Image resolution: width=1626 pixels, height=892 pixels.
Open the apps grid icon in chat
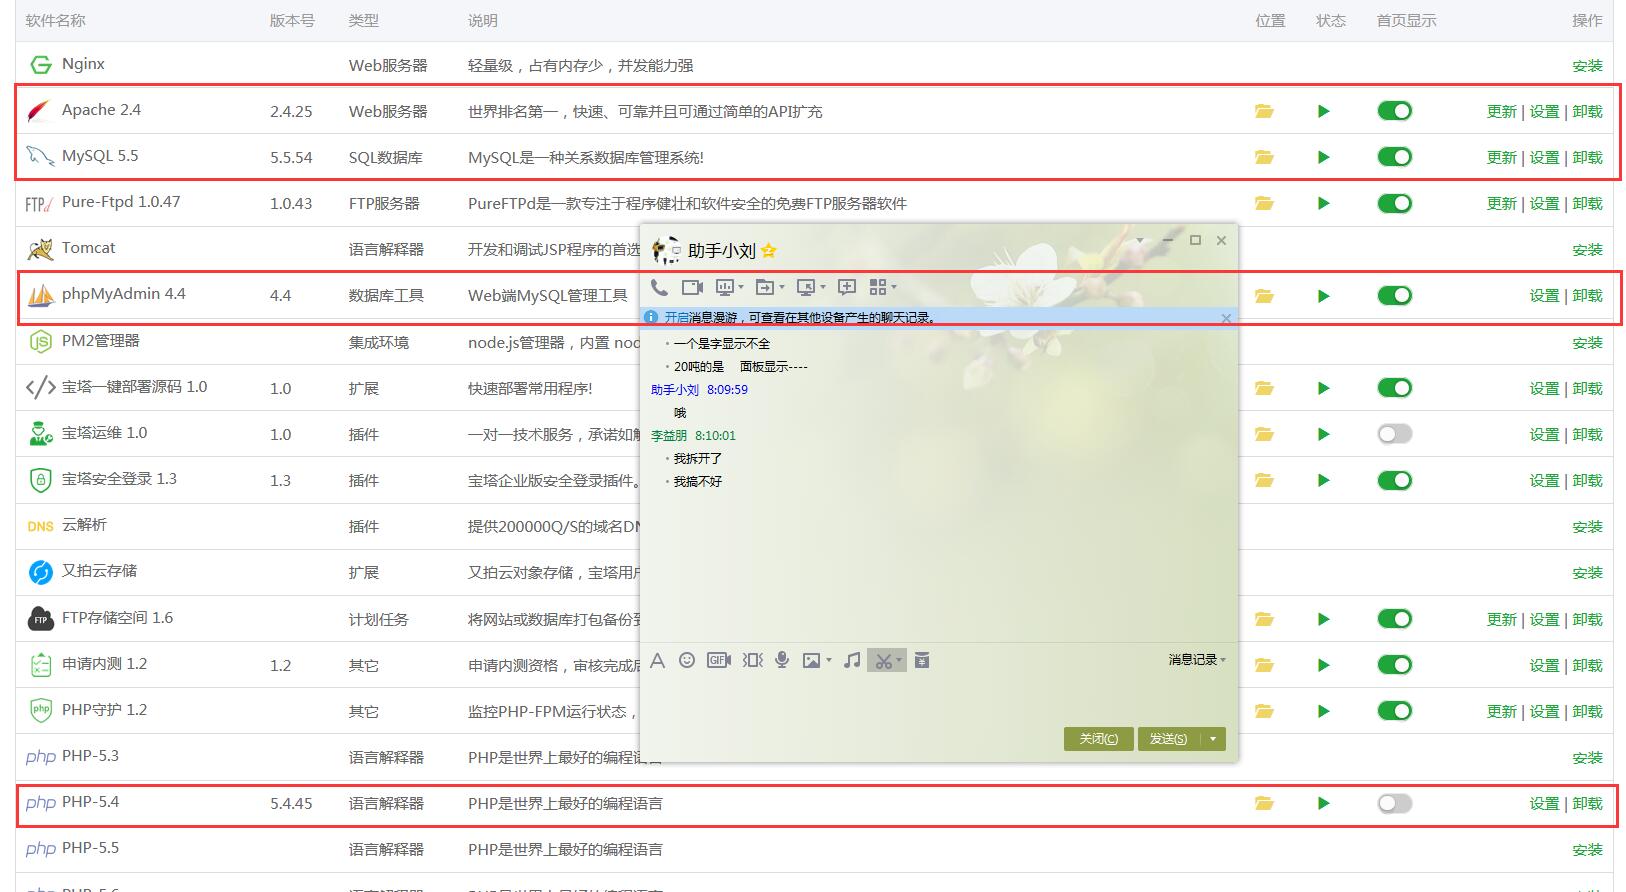(x=878, y=287)
